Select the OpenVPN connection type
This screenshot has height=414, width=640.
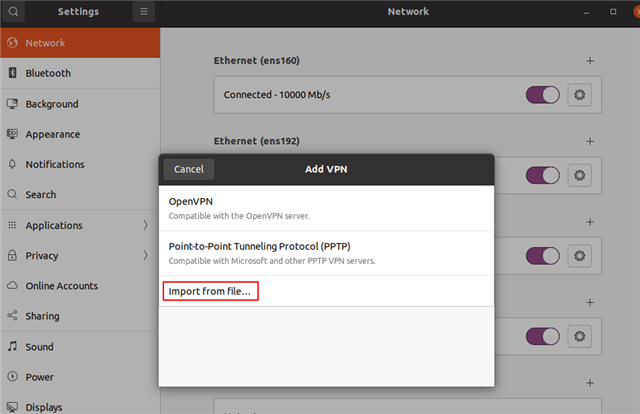coord(327,208)
